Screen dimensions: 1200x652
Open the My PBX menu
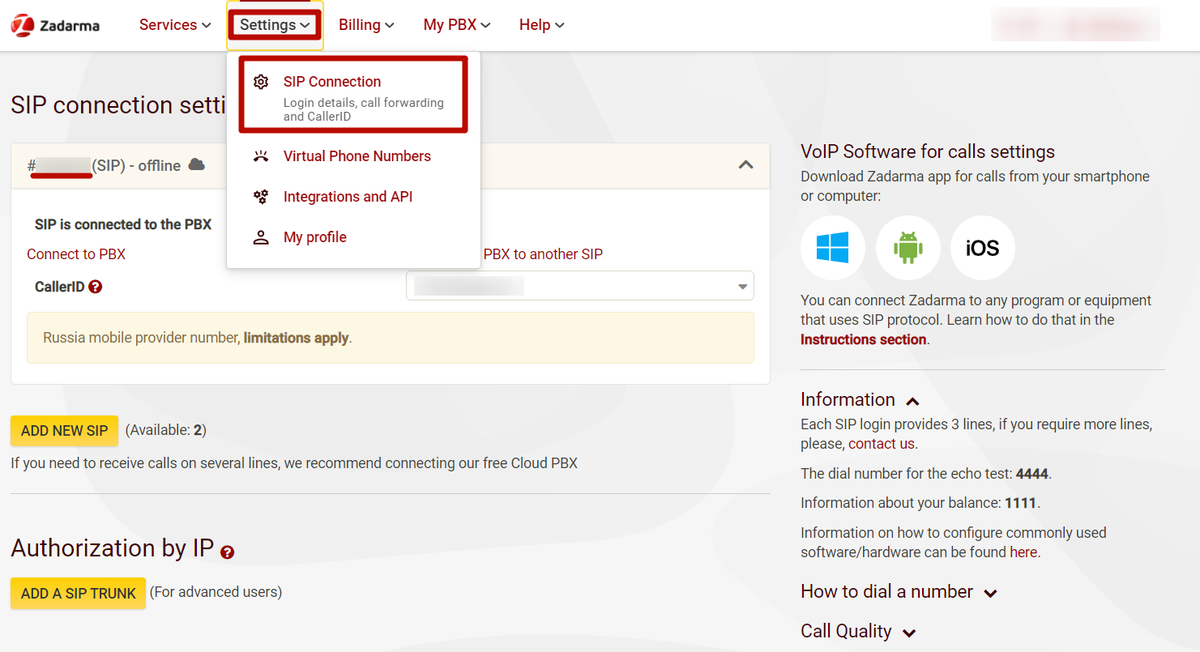click(x=457, y=25)
